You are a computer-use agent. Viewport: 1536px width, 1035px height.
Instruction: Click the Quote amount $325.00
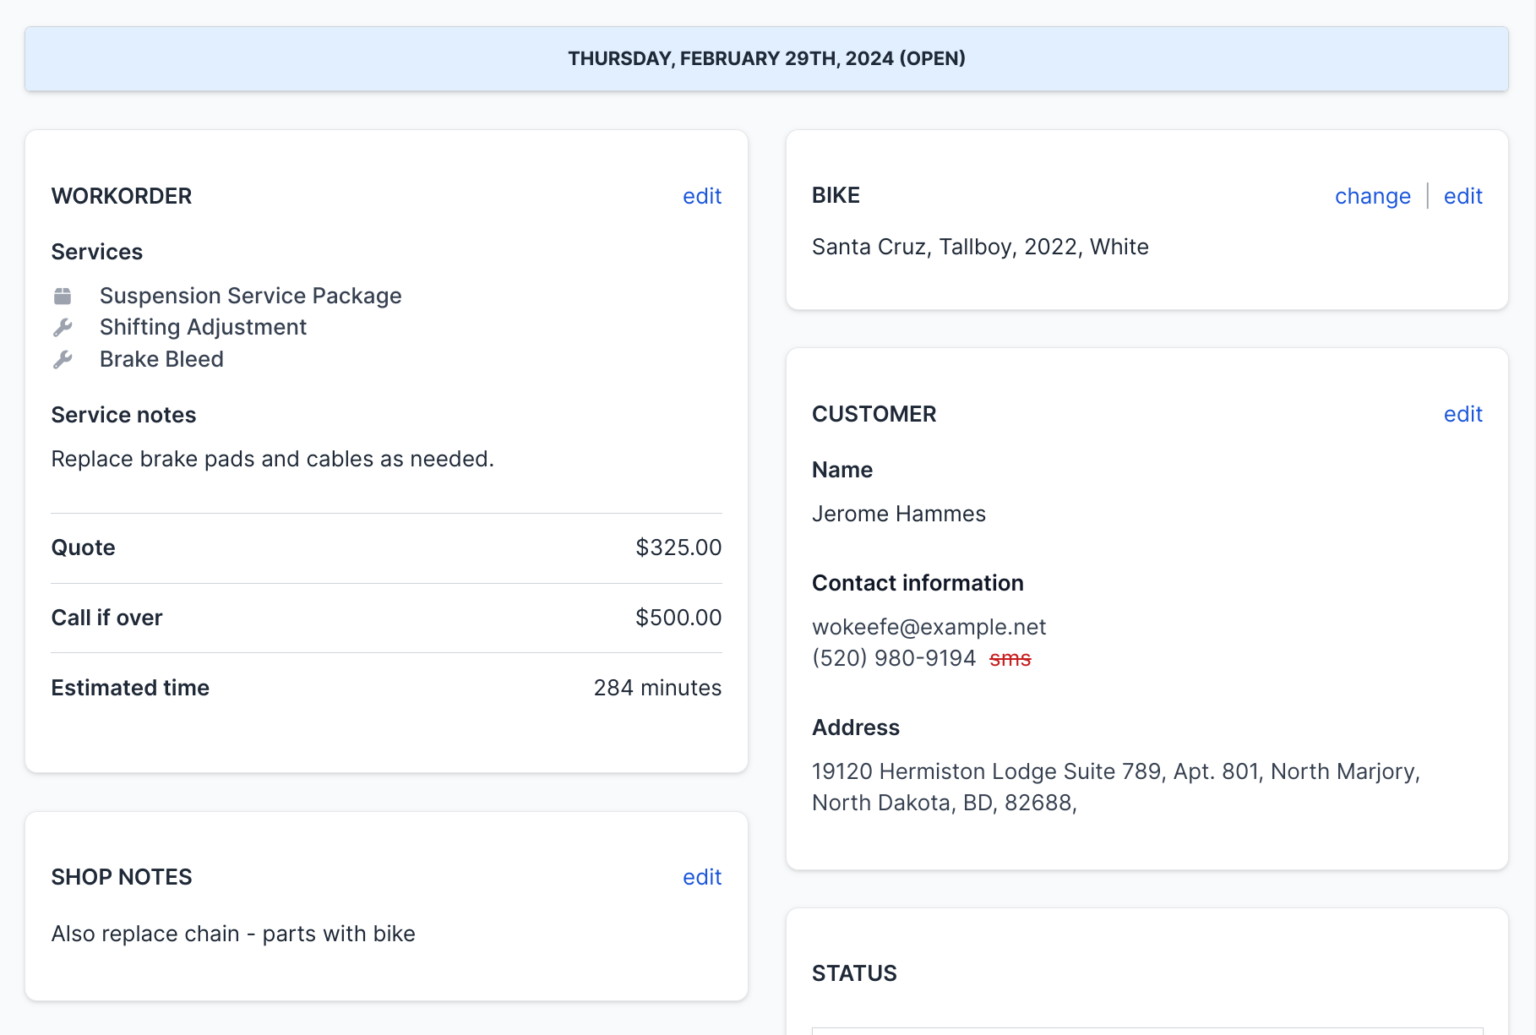(678, 547)
